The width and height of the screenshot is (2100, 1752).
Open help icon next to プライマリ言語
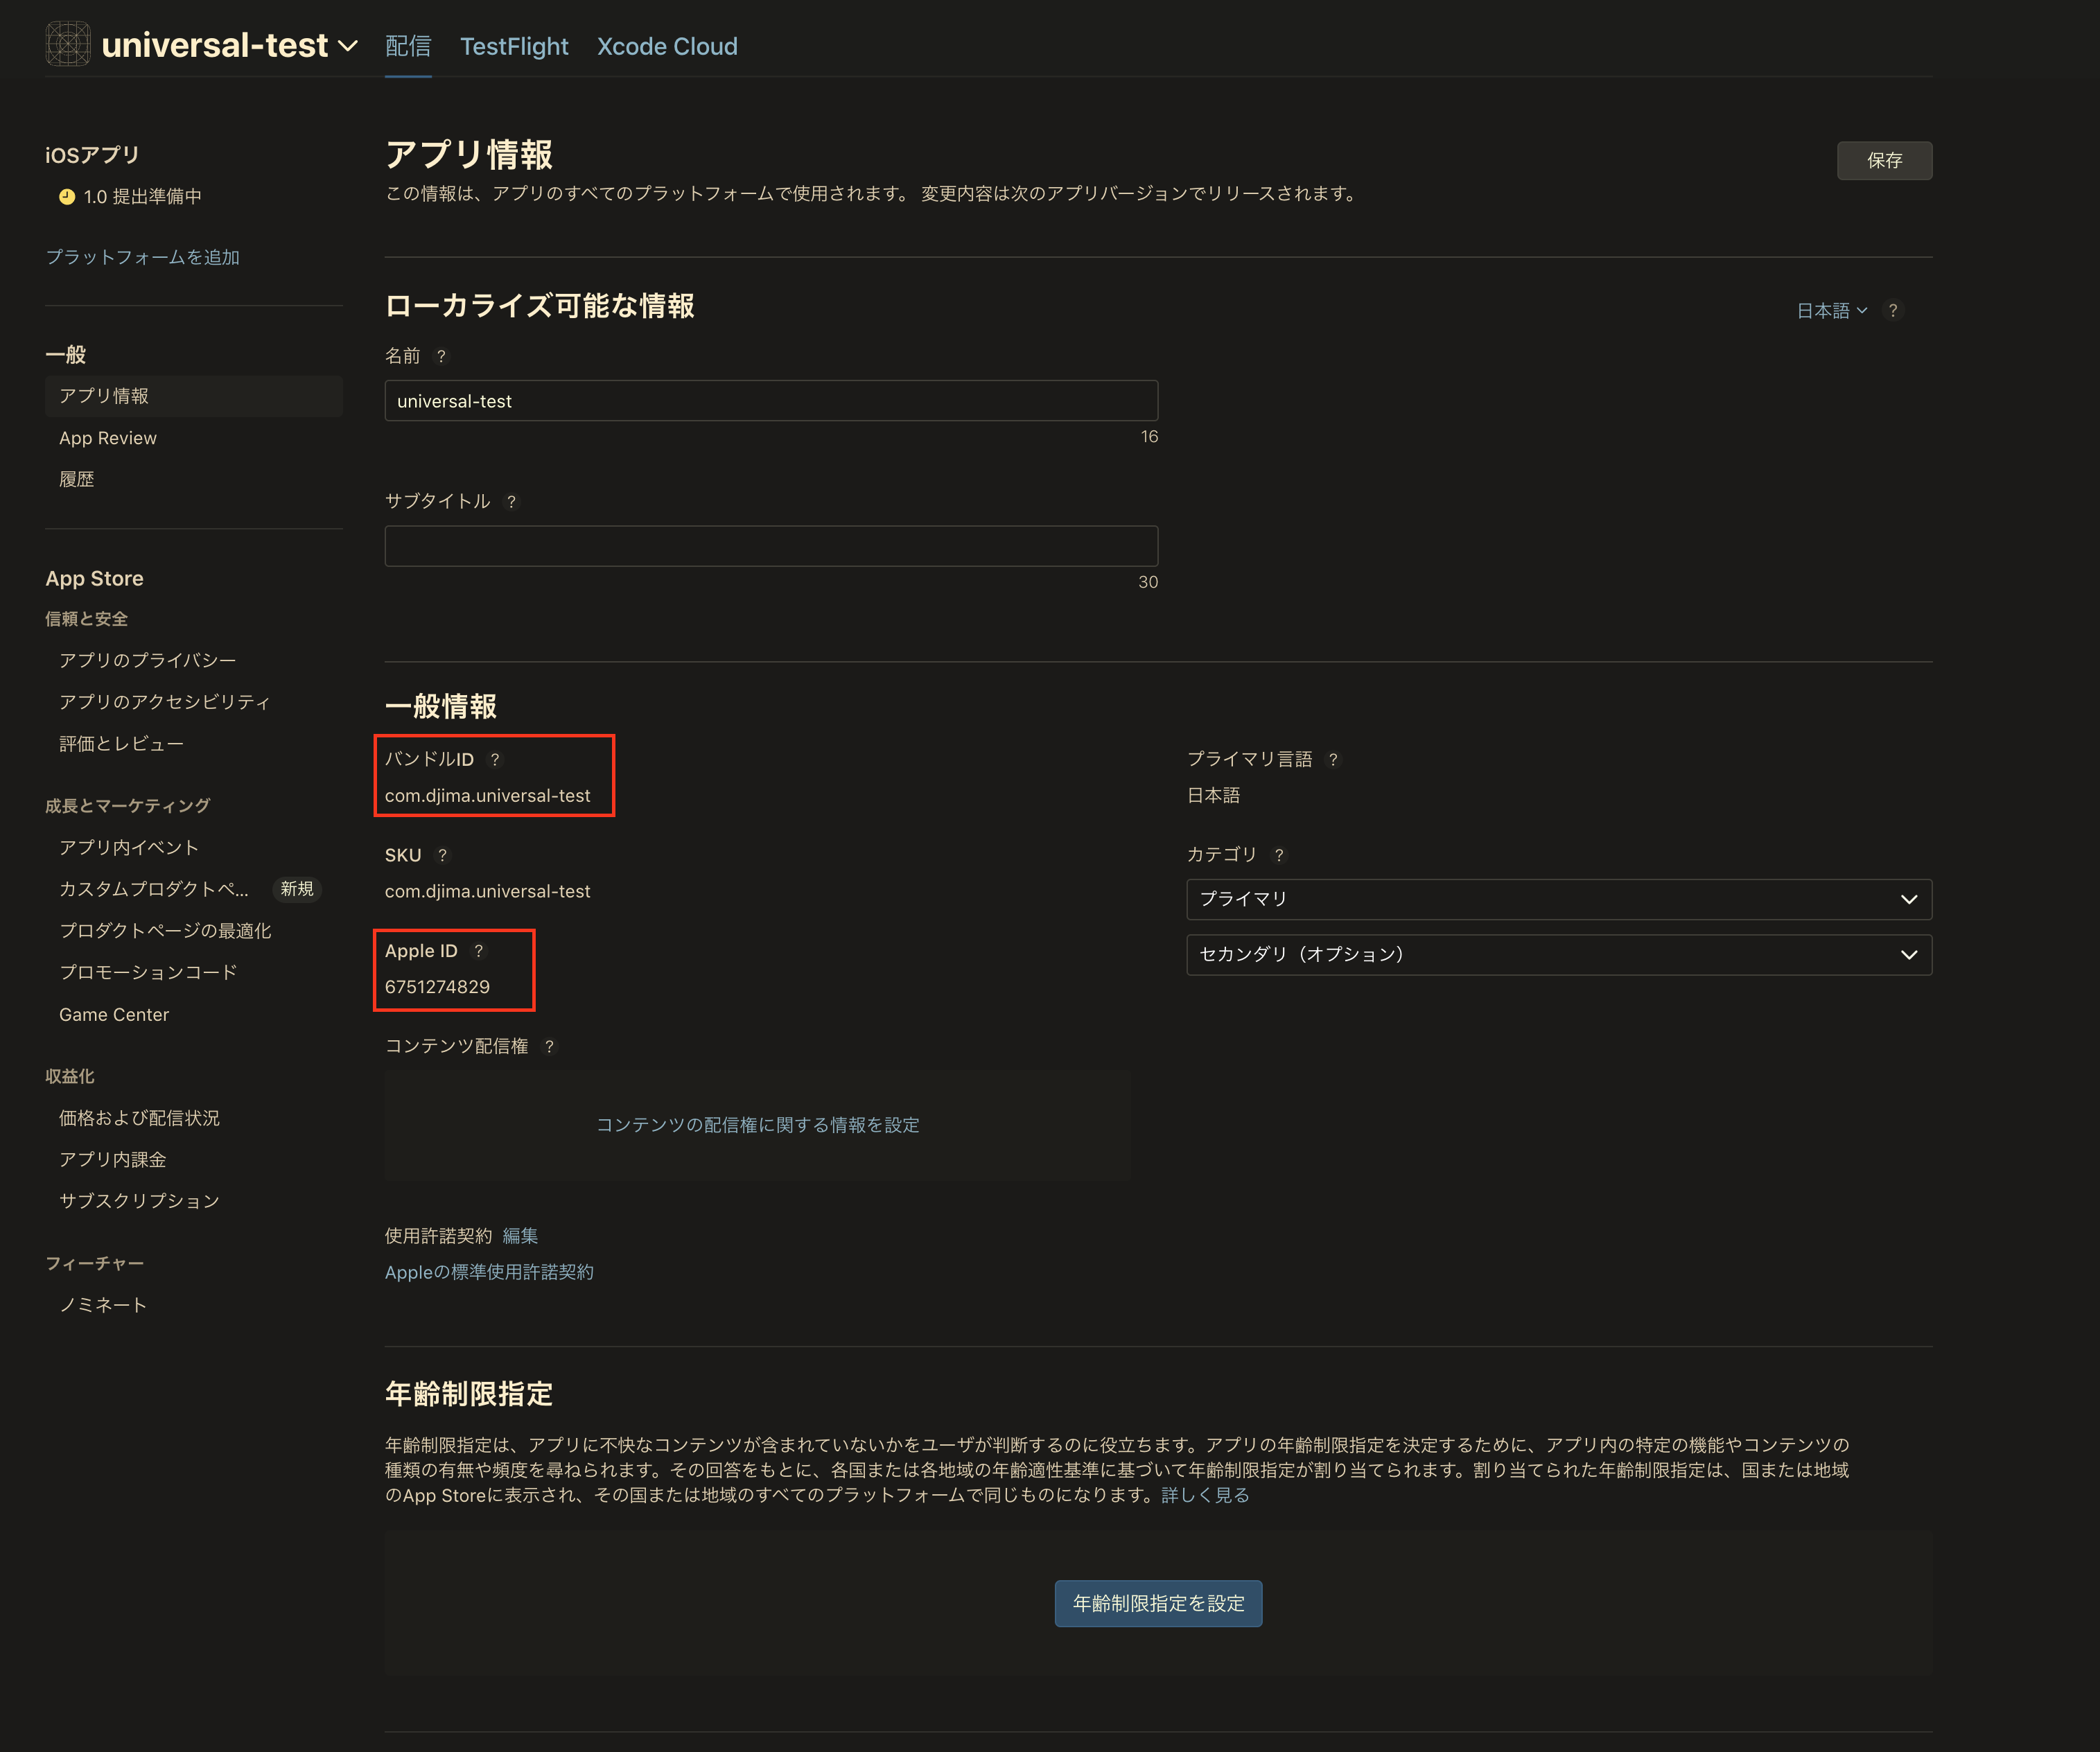[1332, 759]
